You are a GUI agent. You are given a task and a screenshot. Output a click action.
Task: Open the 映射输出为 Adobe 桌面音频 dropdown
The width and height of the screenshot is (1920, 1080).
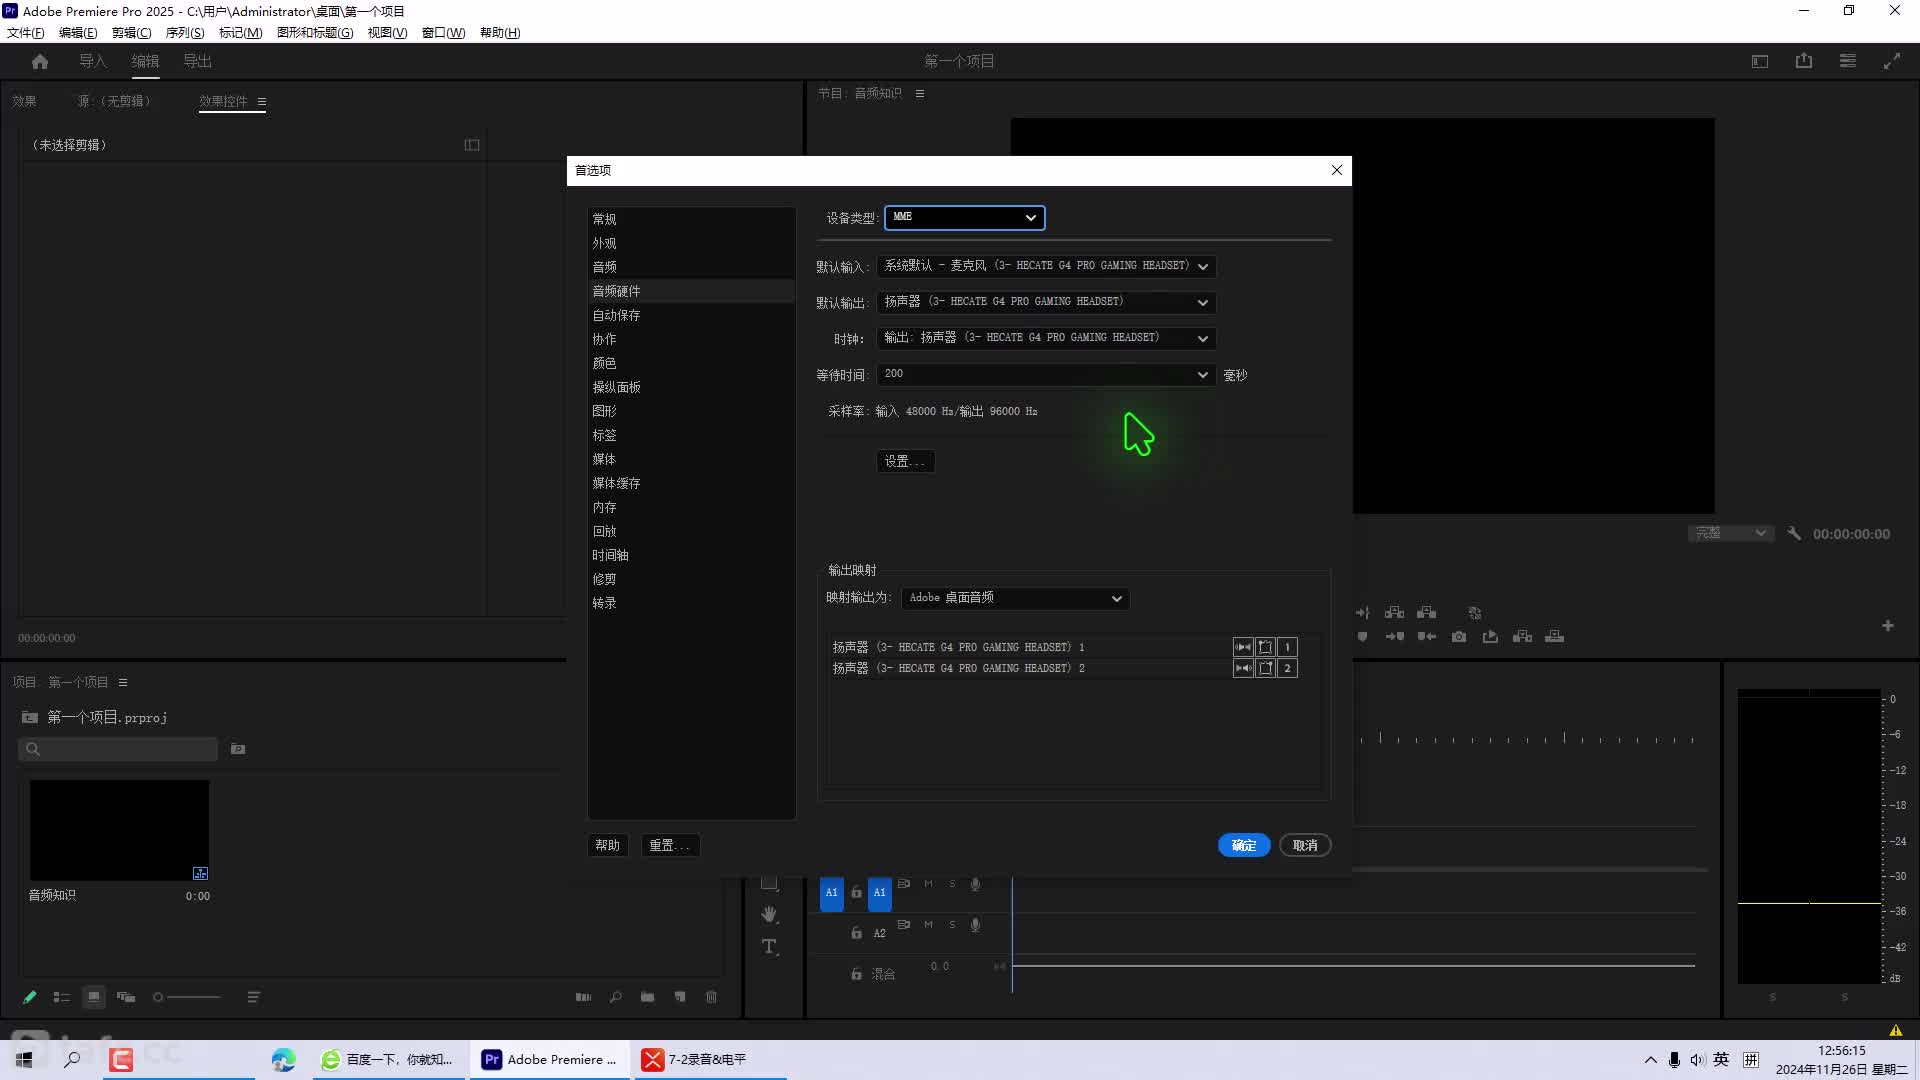pos(1015,598)
